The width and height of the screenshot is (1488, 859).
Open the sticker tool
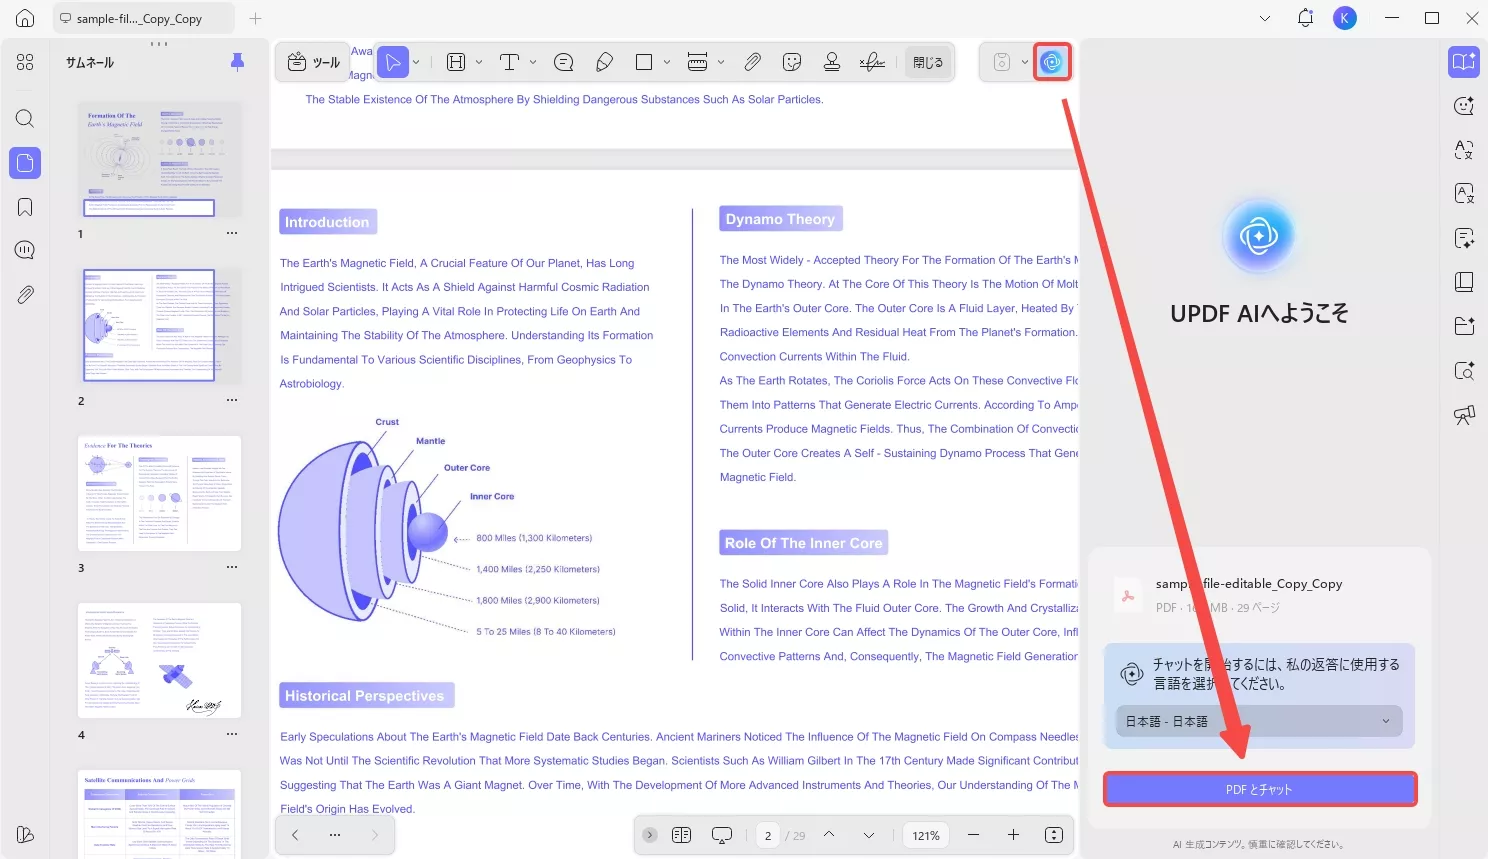point(792,62)
